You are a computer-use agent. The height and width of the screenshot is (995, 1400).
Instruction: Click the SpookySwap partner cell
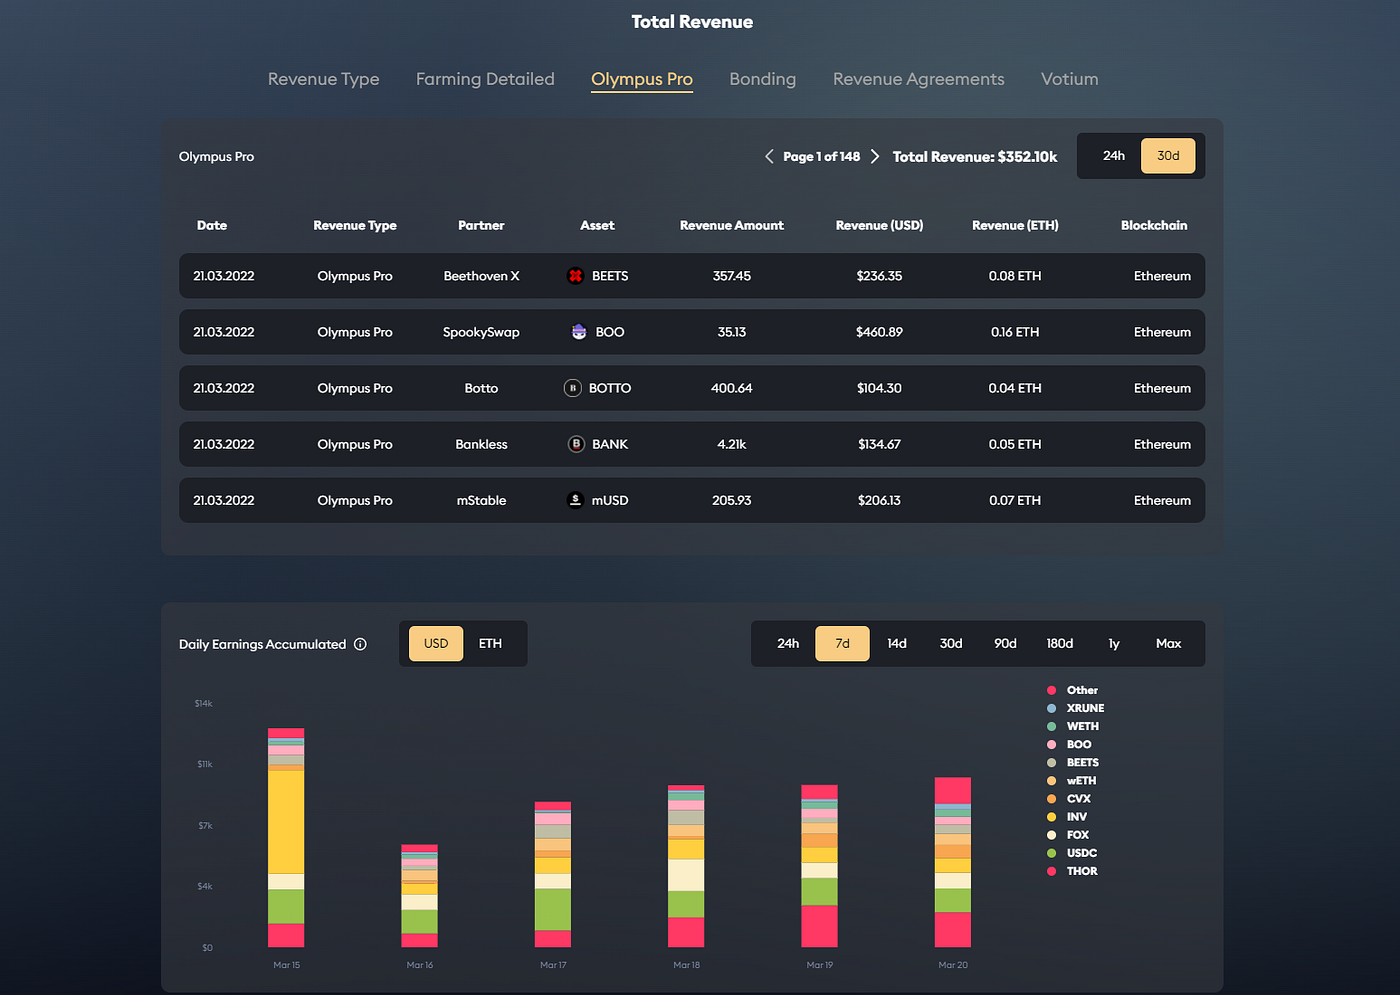tap(481, 332)
